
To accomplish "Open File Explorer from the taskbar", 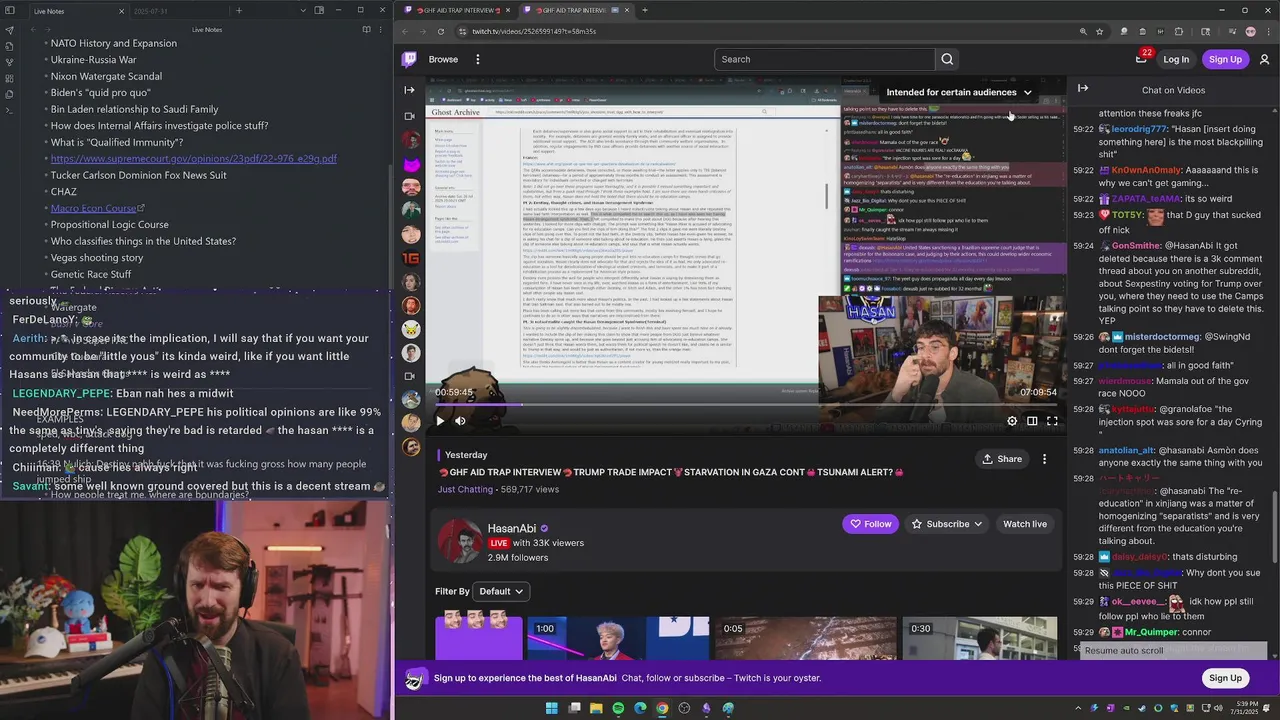I will coord(596,708).
